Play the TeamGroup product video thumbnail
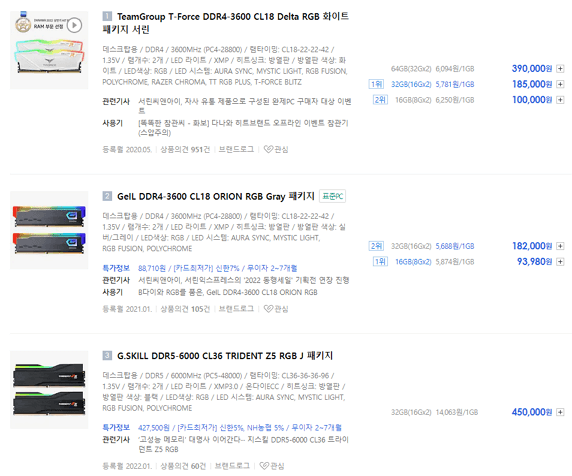572x476 pixels. (x=74, y=25)
